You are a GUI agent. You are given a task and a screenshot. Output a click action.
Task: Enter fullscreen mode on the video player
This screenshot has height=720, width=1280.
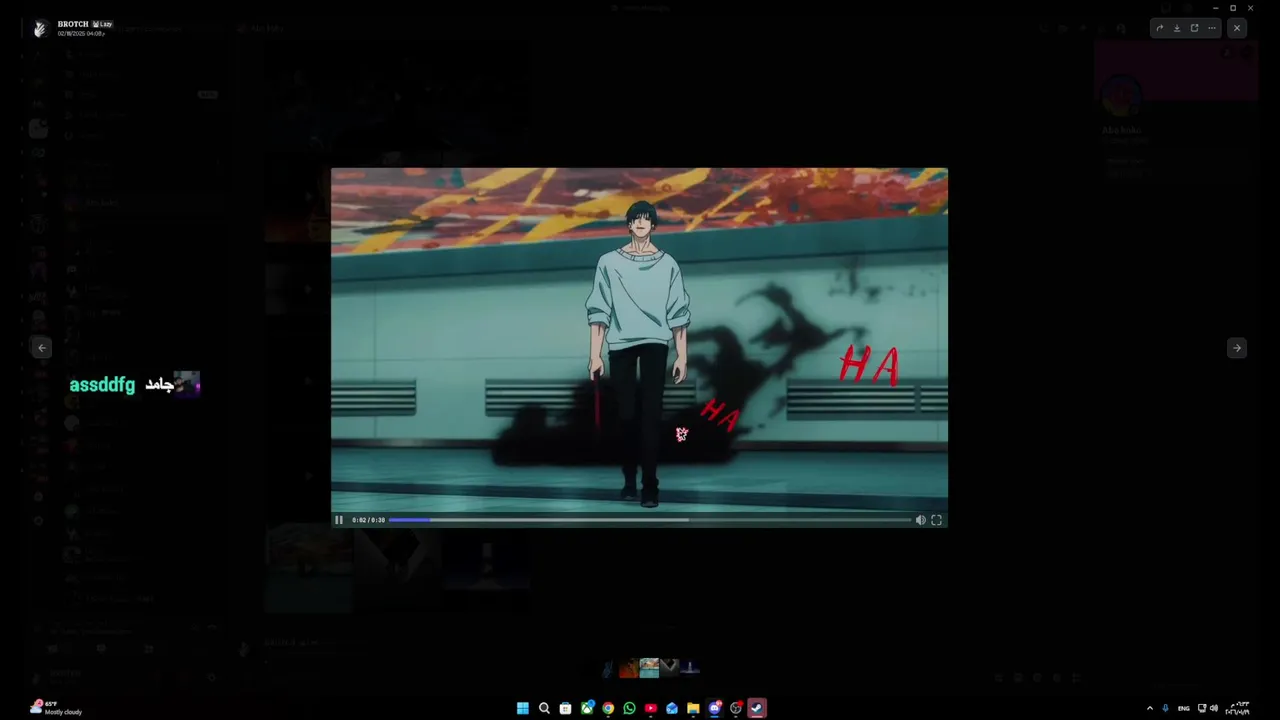937,520
